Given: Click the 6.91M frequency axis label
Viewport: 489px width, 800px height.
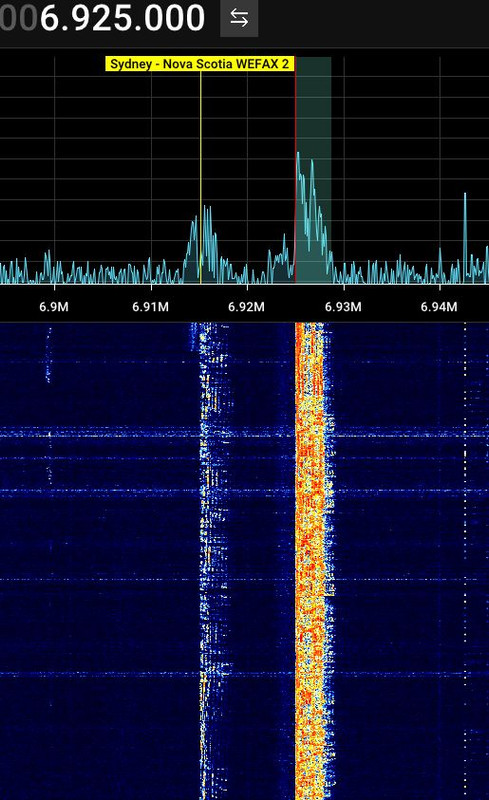Looking at the screenshot, I should coord(150,307).
